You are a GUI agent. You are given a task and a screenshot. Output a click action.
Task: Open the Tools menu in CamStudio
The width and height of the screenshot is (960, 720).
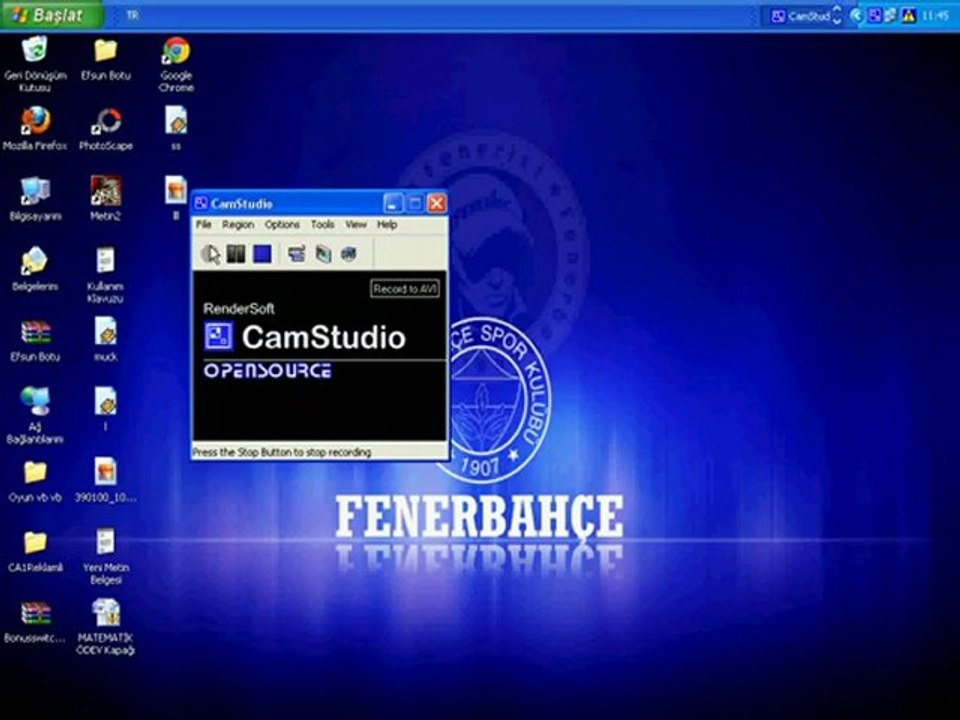click(x=323, y=225)
